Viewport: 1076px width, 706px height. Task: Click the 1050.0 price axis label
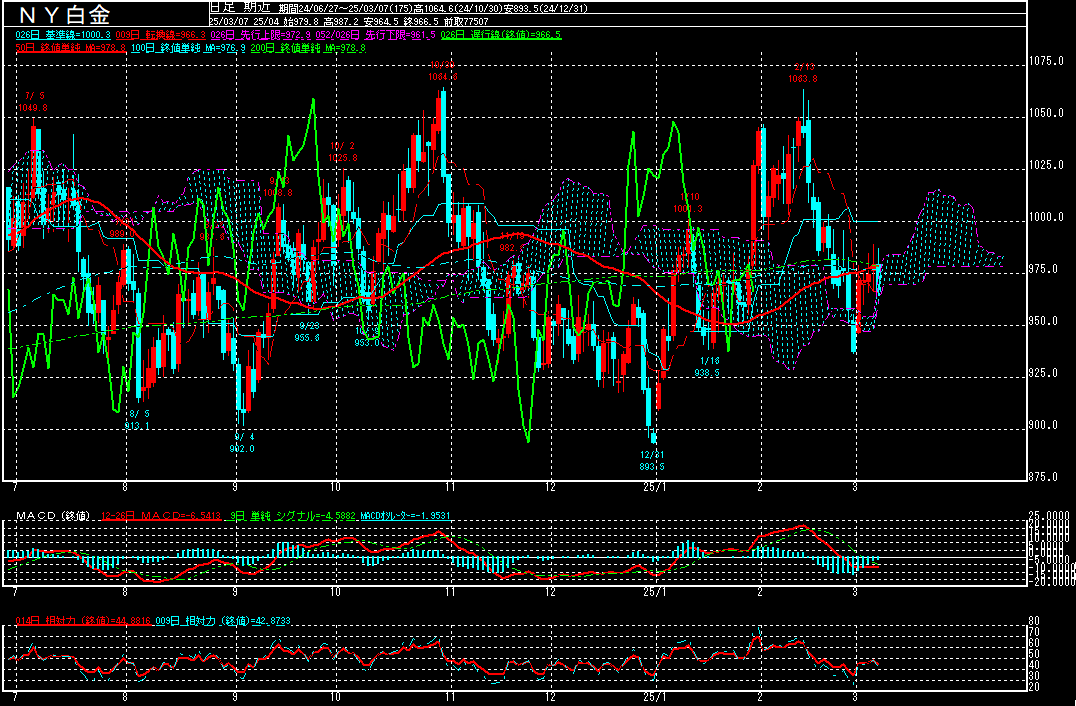tap(1046, 113)
